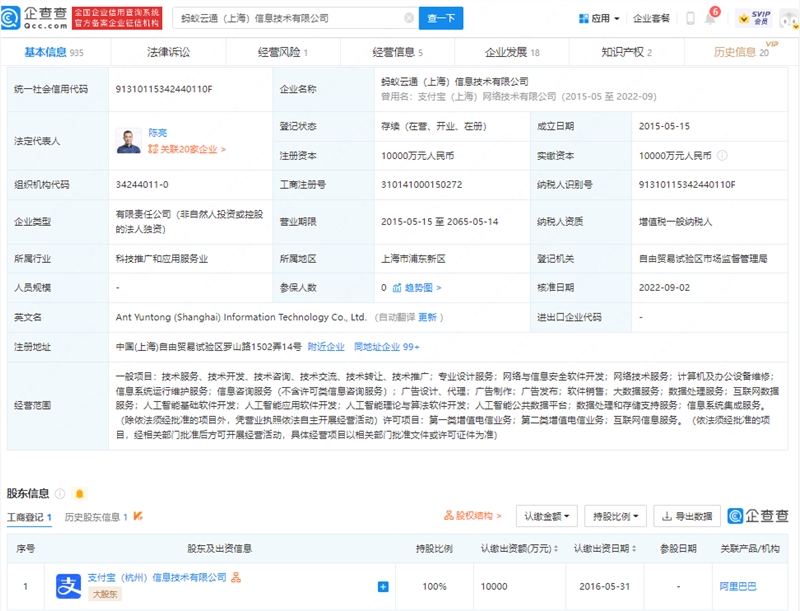
Task: Clear the search box with X icon
Action: click(409, 18)
